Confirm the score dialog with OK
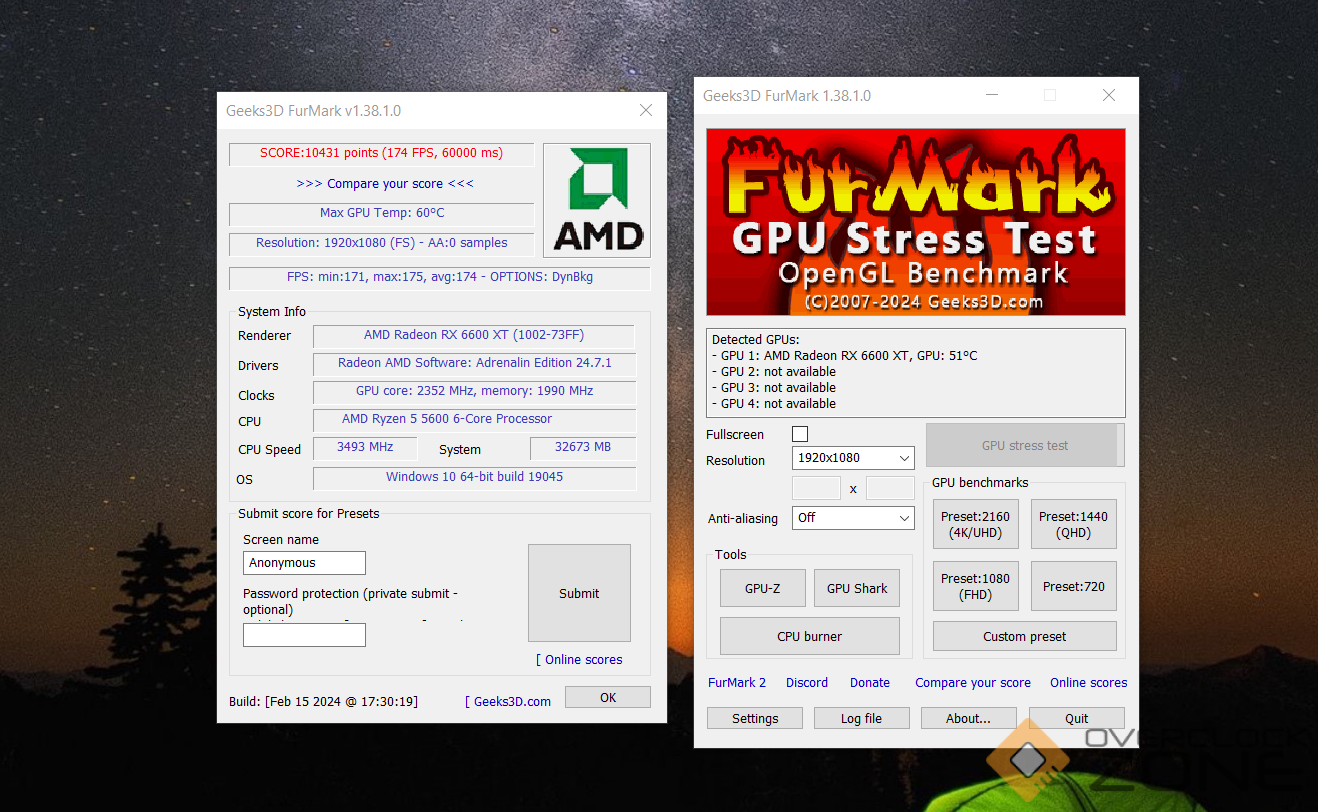Screen dimensions: 1318x812 (x=608, y=697)
